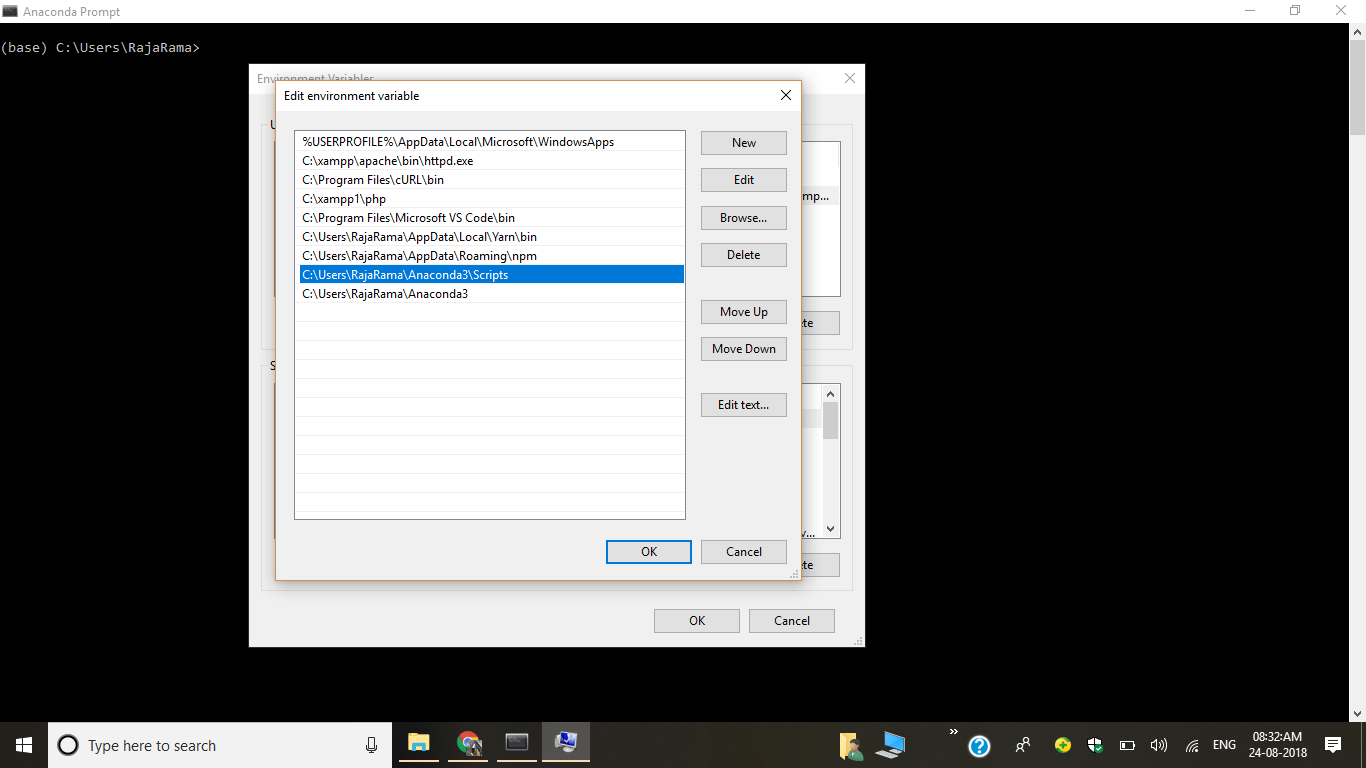Open the This PC computer icon on taskbar
This screenshot has width=1366, height=768.
tap(890, 745)
